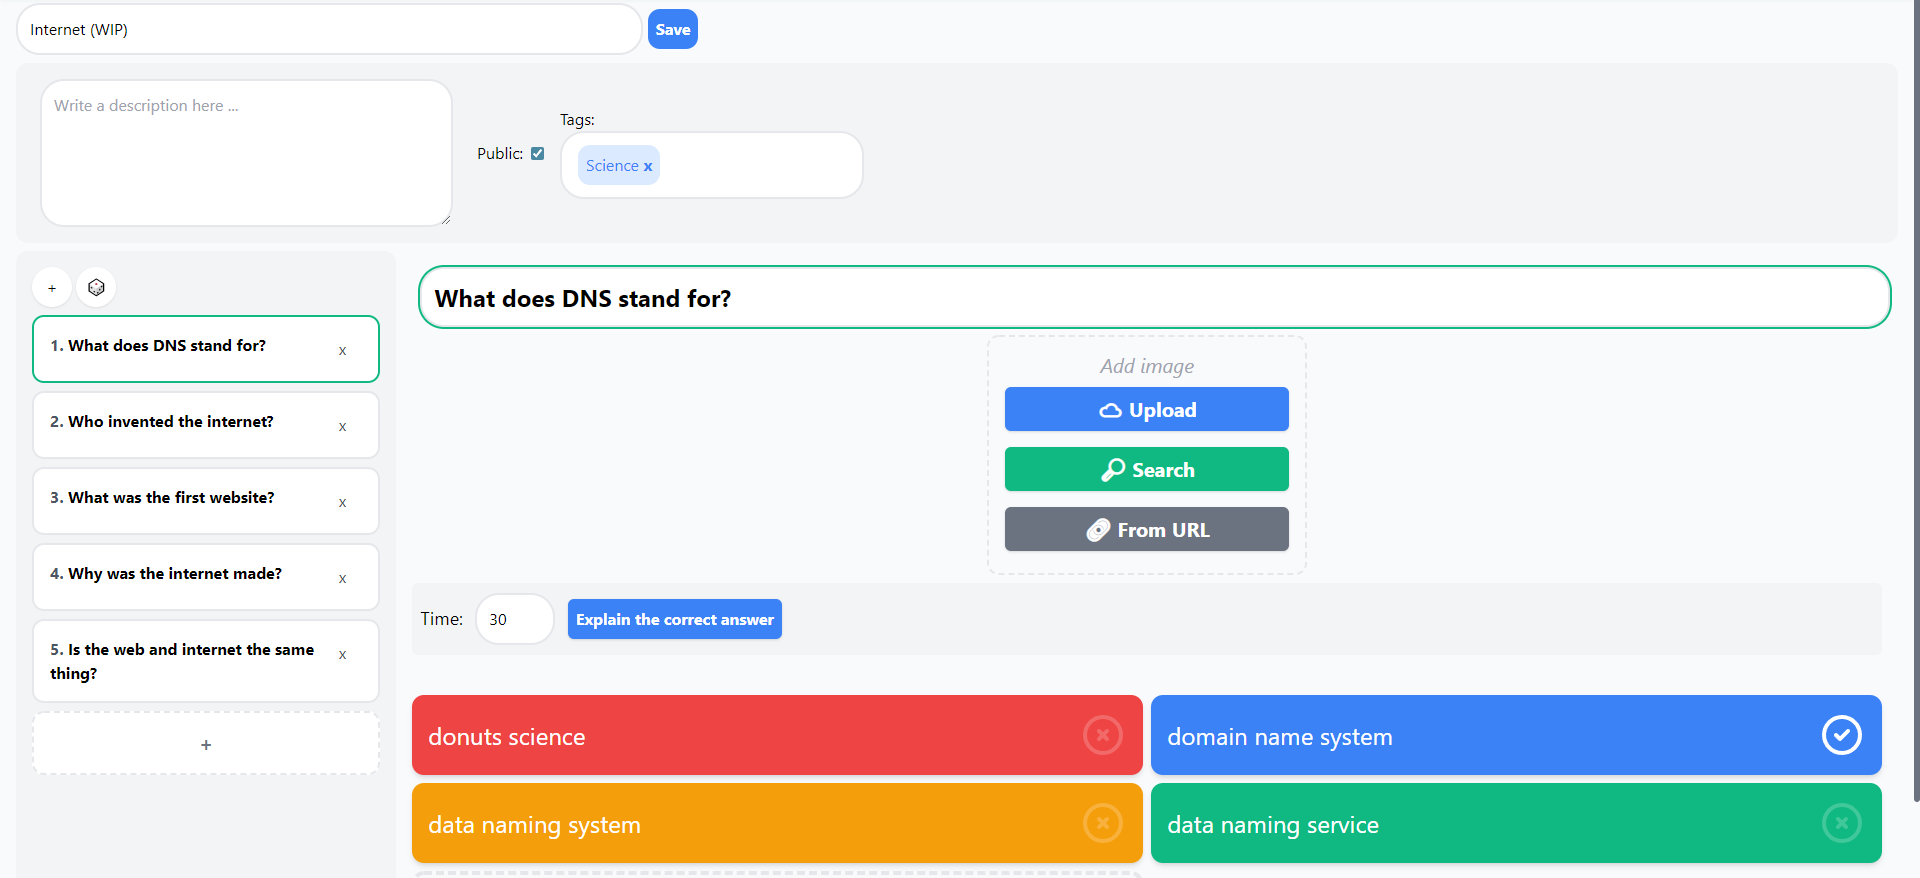The image size is (1920, 878).
Task: Select question 1 What does DNS stand for
Action: 206,349
